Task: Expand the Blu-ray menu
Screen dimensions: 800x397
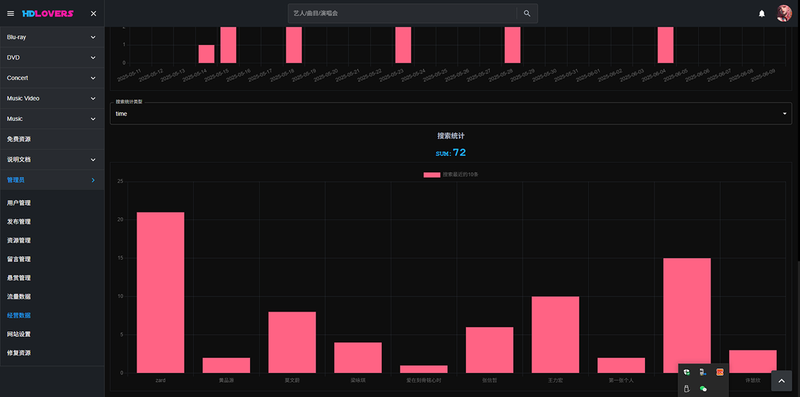Action: (x=52, y=37)
